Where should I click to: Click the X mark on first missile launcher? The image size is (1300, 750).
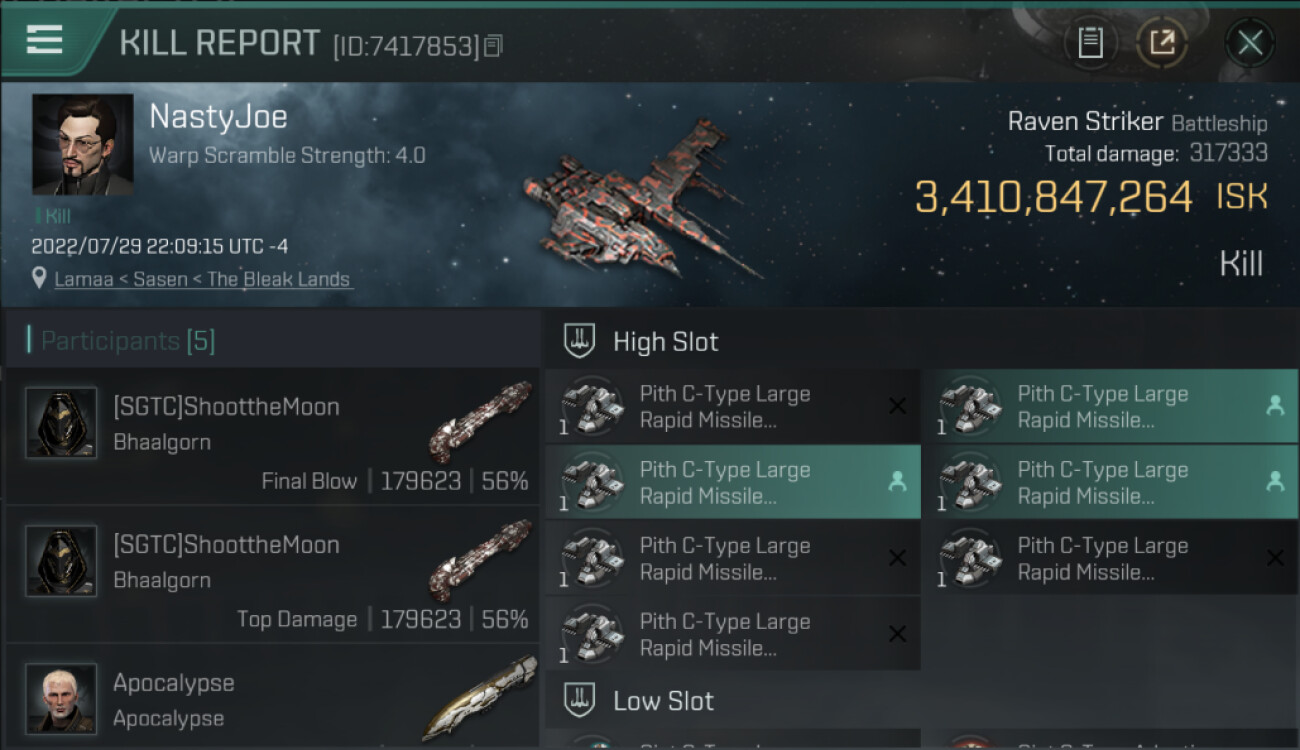pos(897,406)
